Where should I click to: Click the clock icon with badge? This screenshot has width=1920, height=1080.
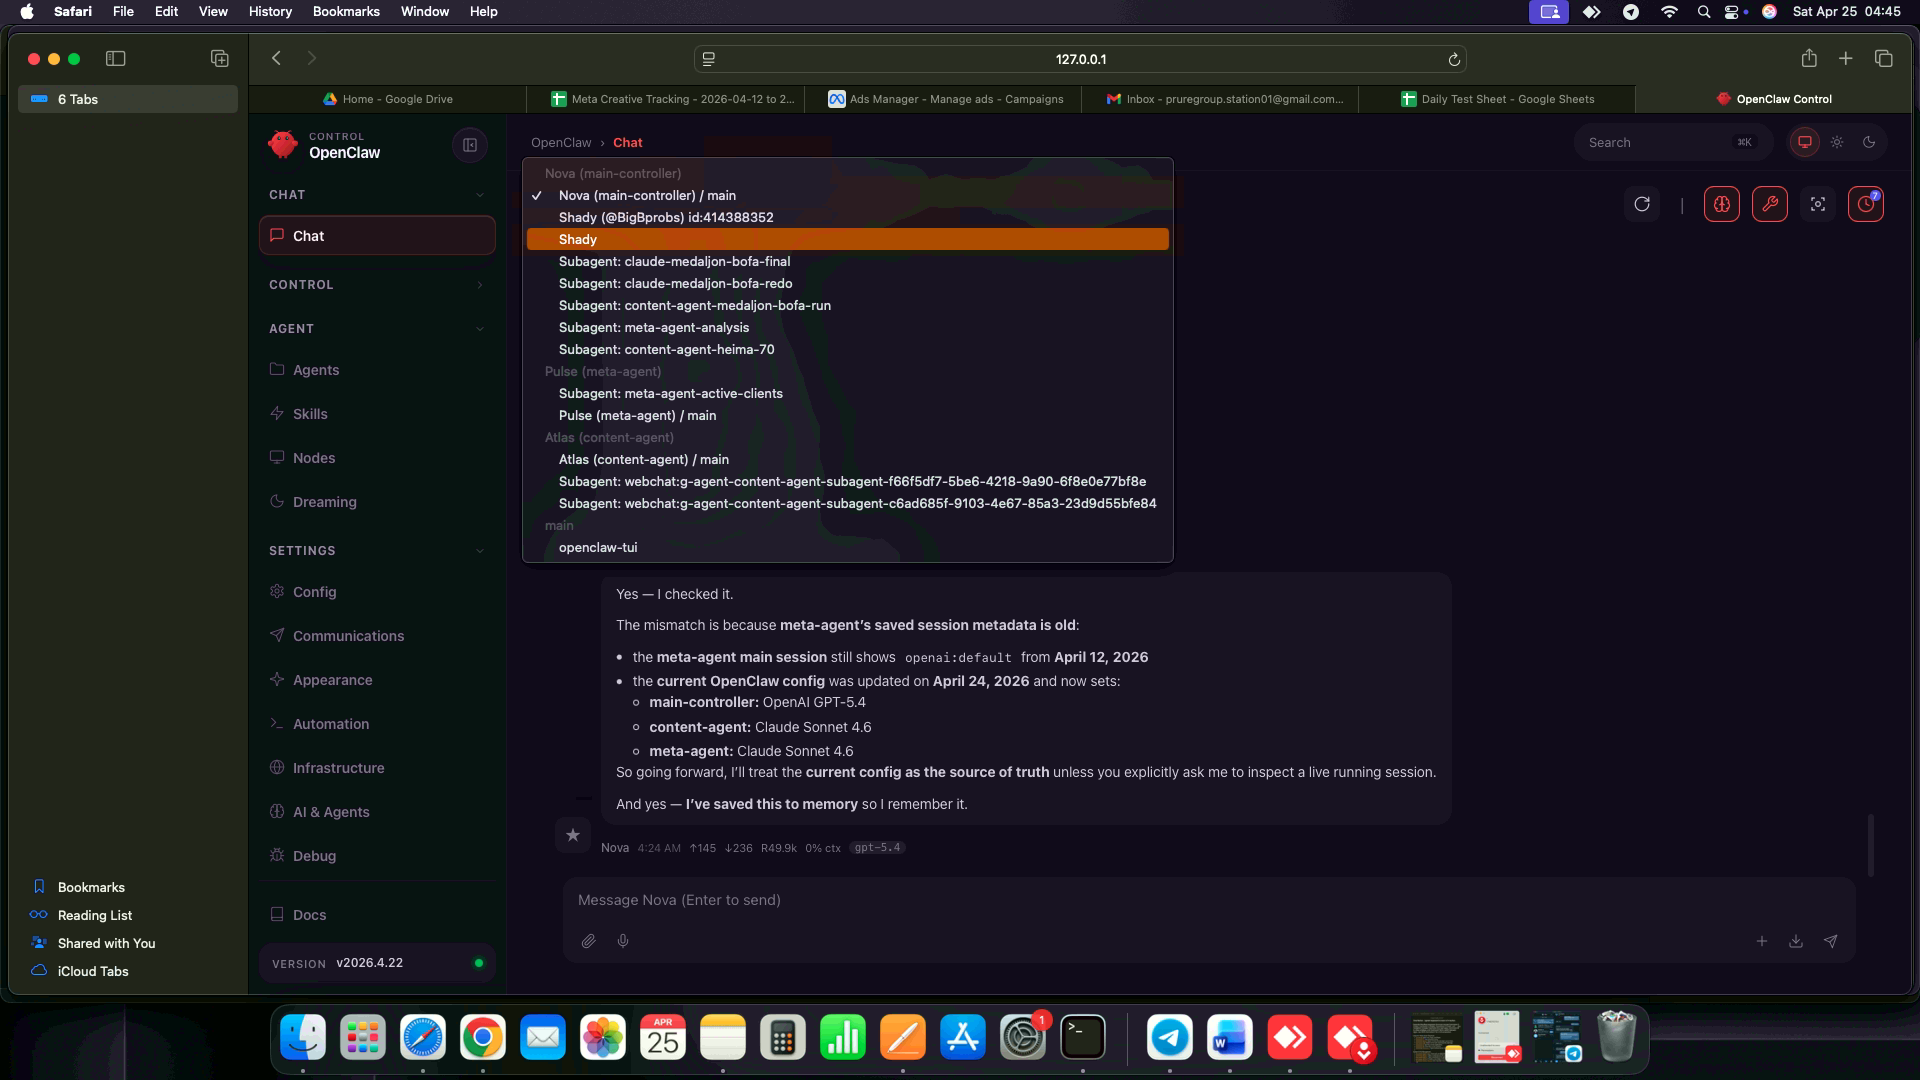pyautogui.click(x=1866, y=204)
